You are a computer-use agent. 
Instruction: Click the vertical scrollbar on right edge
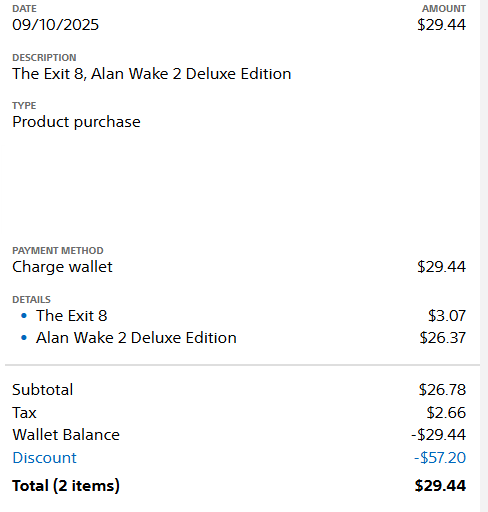point(484,256)
